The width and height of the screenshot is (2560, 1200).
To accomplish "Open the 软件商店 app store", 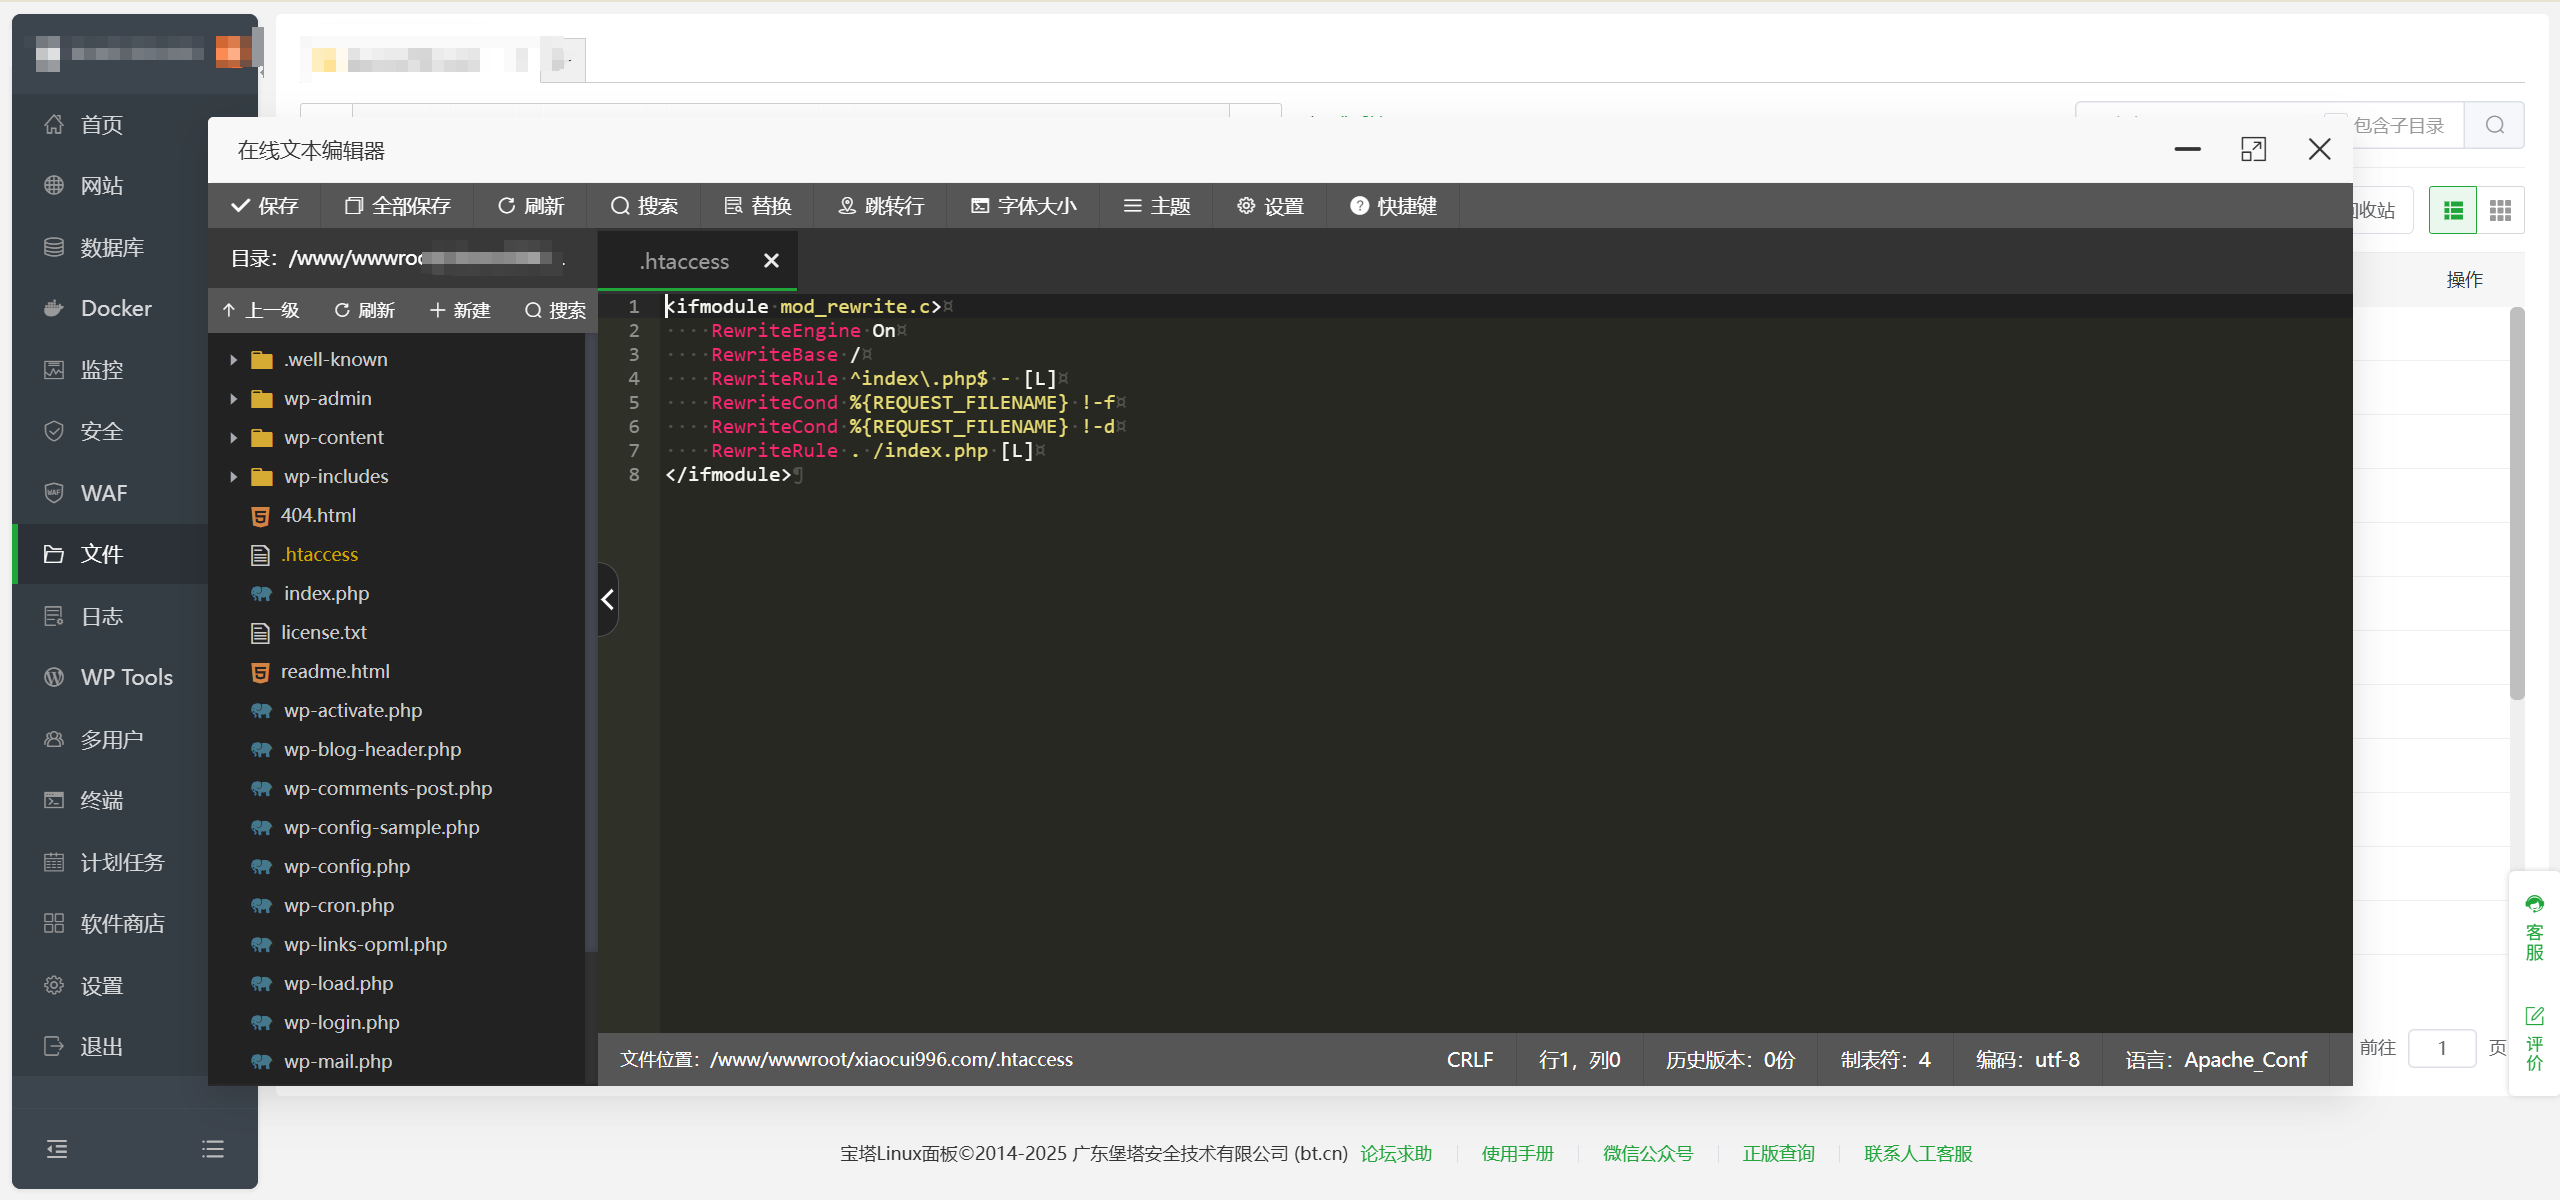I will [123, 923].
